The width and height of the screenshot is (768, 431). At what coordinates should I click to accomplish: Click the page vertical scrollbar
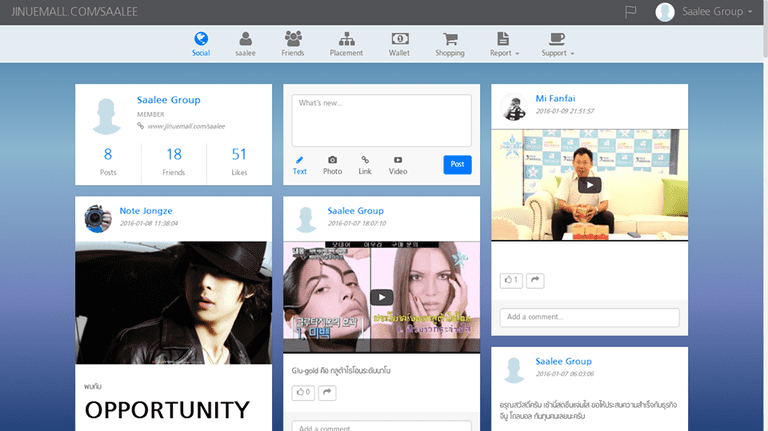click(765, 29)
